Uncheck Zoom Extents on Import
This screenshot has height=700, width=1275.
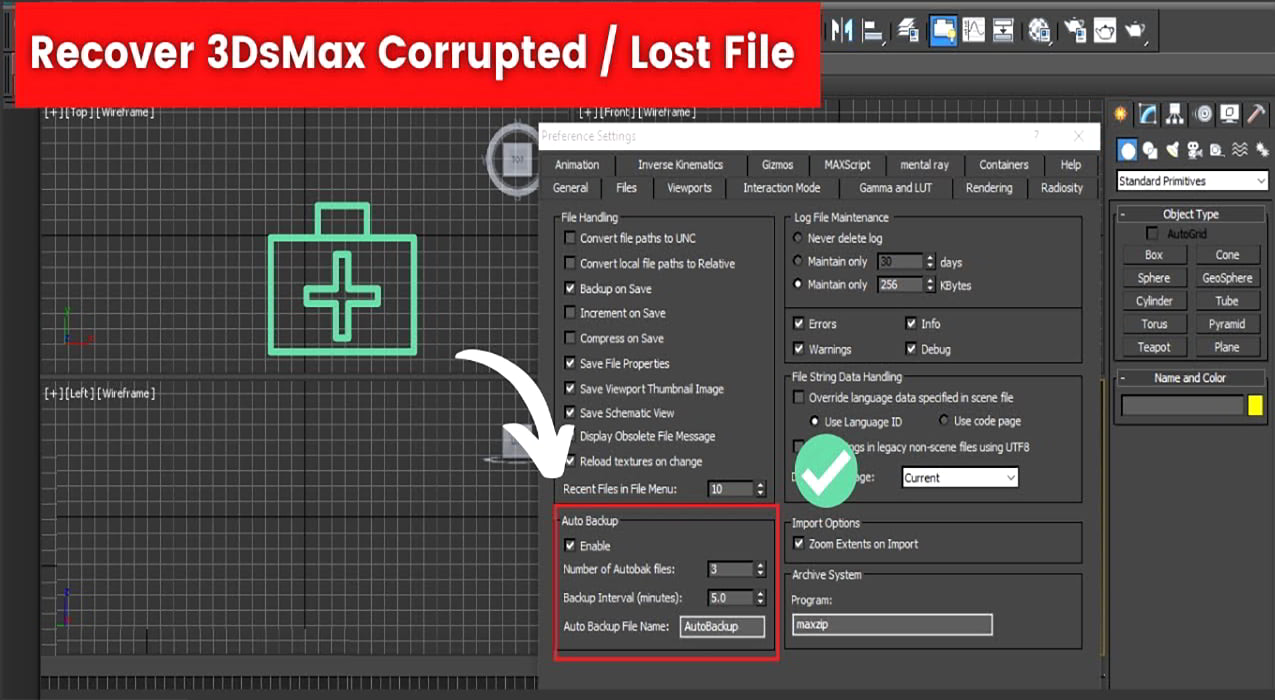799,544
